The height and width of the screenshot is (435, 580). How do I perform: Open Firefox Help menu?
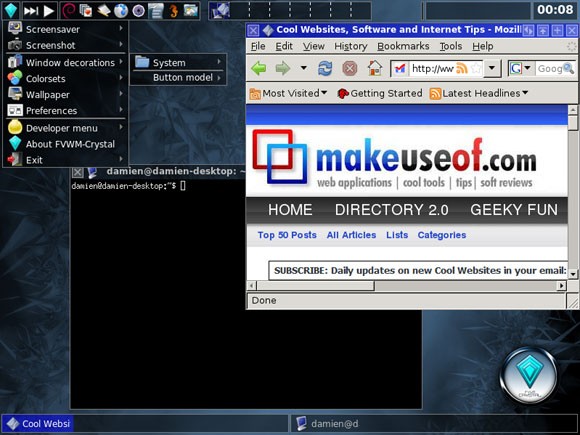click(x=483, y=46)
